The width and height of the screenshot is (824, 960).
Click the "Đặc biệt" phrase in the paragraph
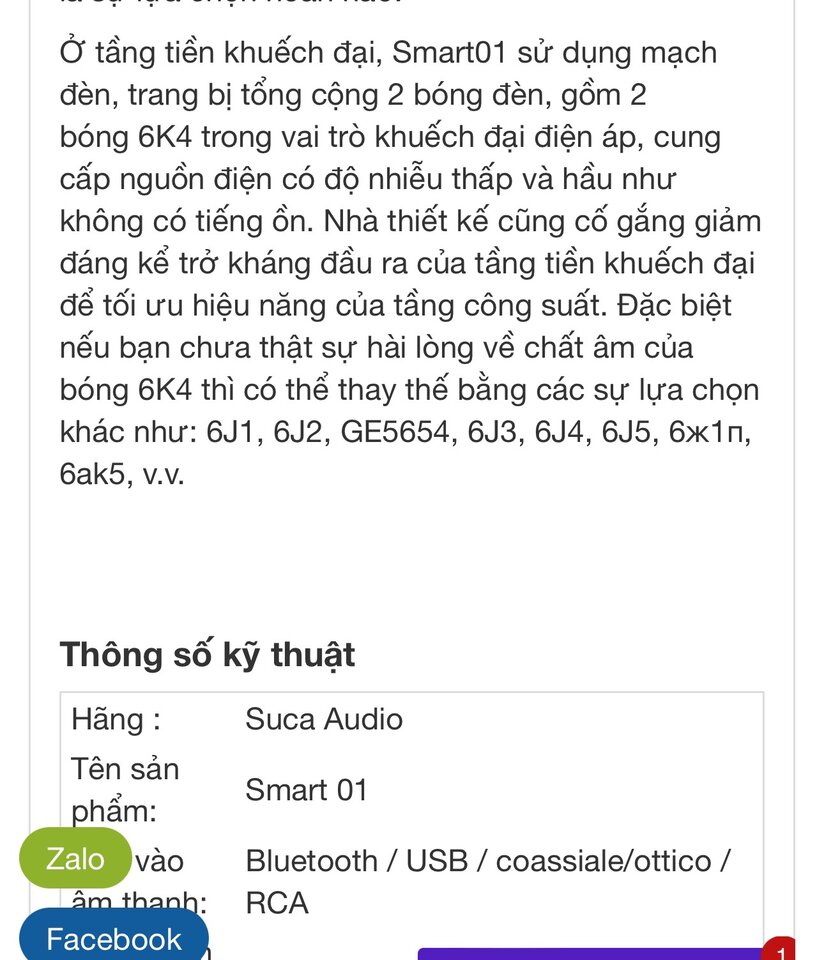[674, 306]
